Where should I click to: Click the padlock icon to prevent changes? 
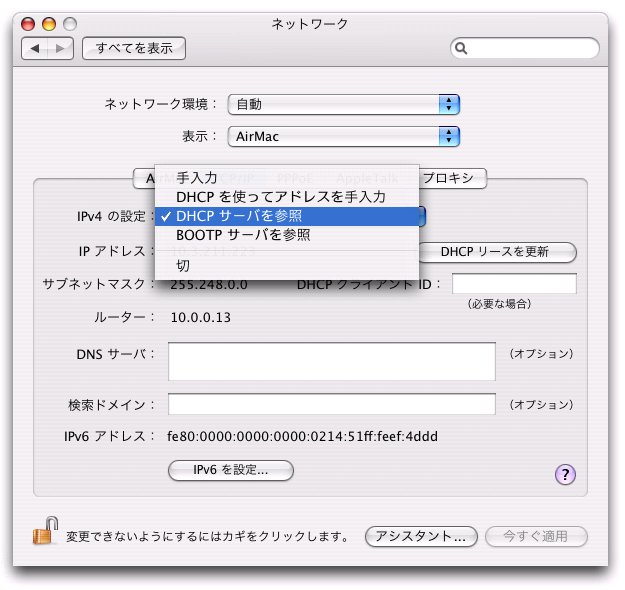(43, 533)
